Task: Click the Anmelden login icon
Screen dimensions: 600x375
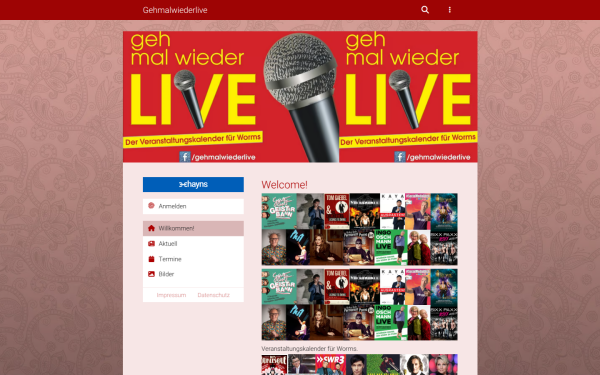Action: [151, 206]
